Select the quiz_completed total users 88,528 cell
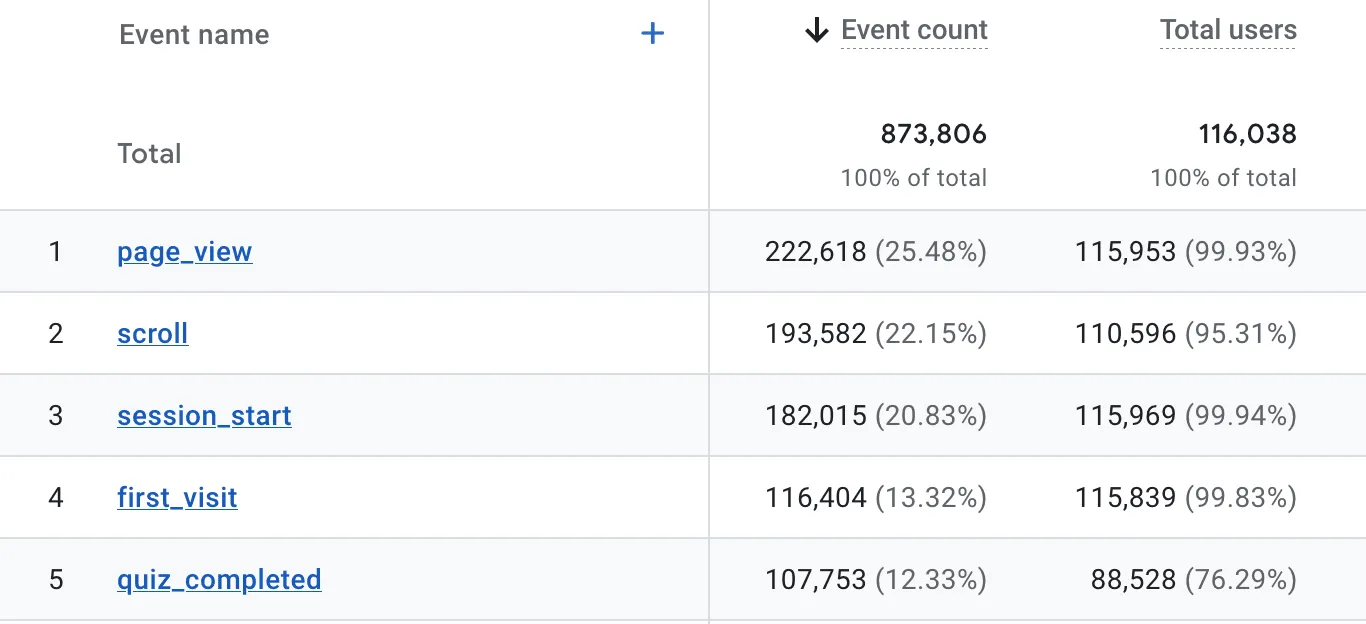1366x624 pixels. pyautogui.click(x=1193, y=580)
